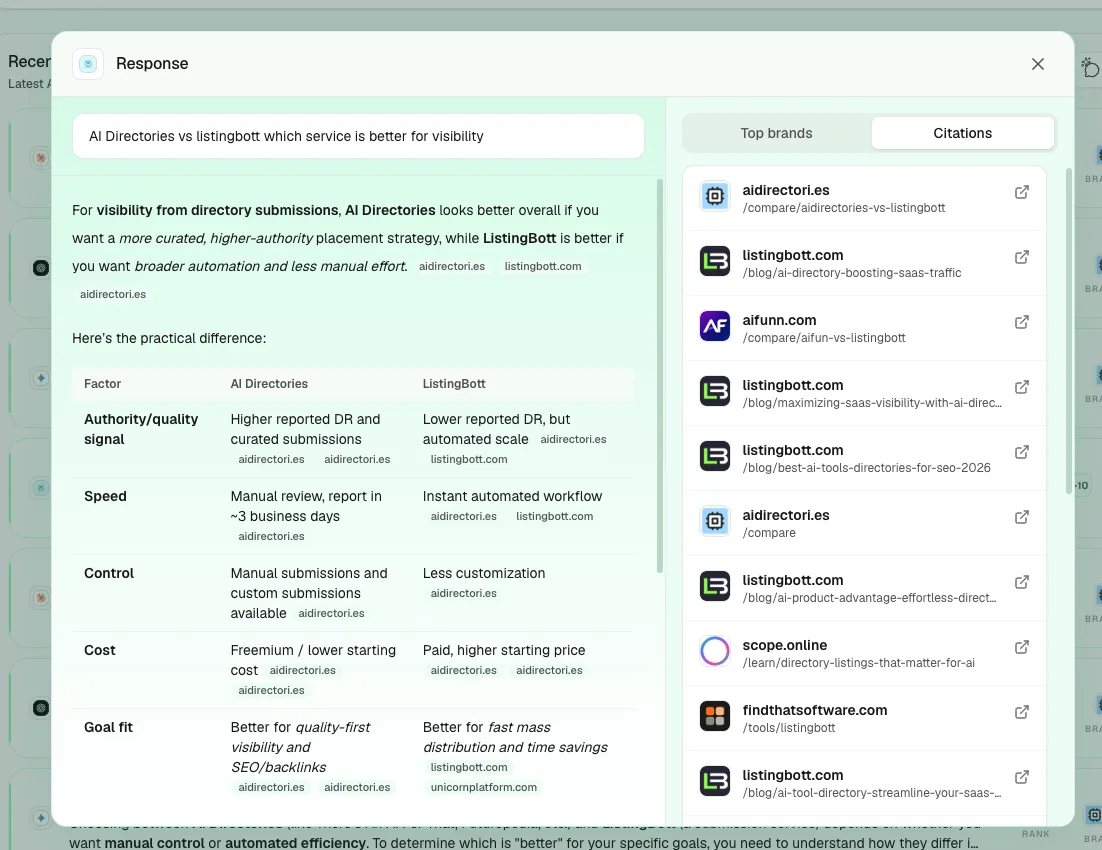
Task: Click the listingbott logo beside /blog/ai-product-advantage
Action: pyautogui.click(x=715, y=586)
